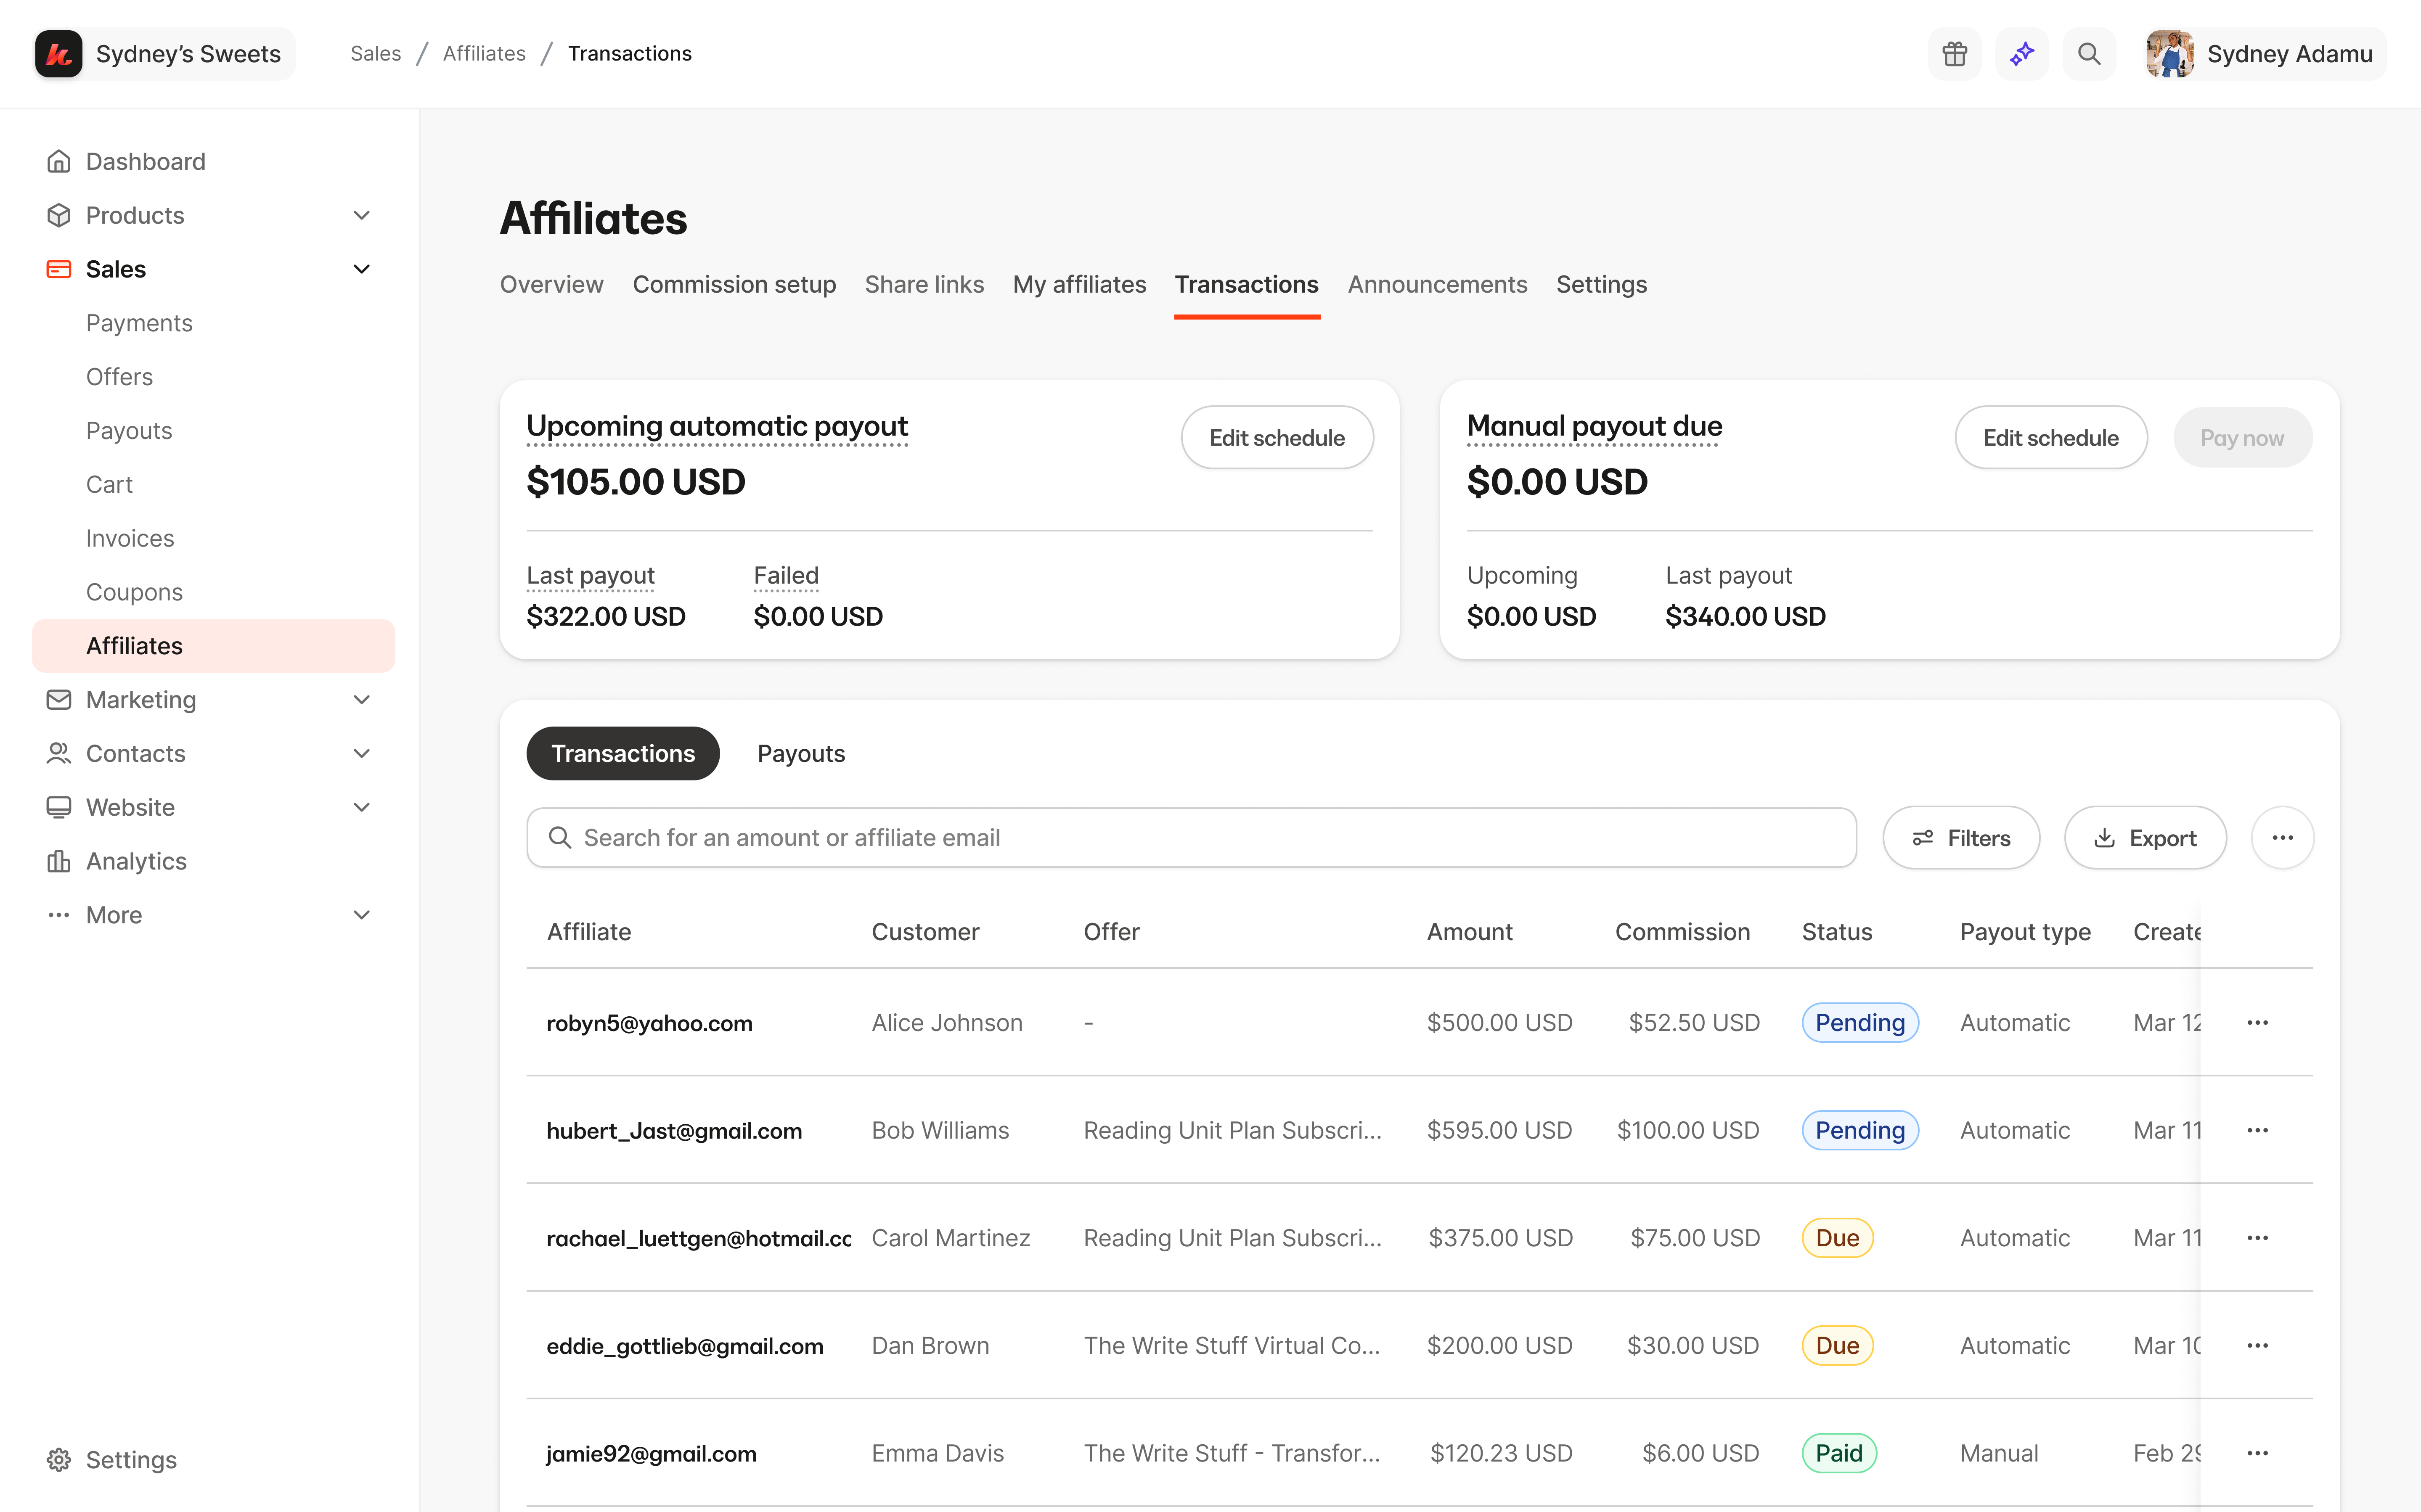
Task: Click Affiliates in the breadcrumb
Action: pyautogui.click(x=484, y=54)
